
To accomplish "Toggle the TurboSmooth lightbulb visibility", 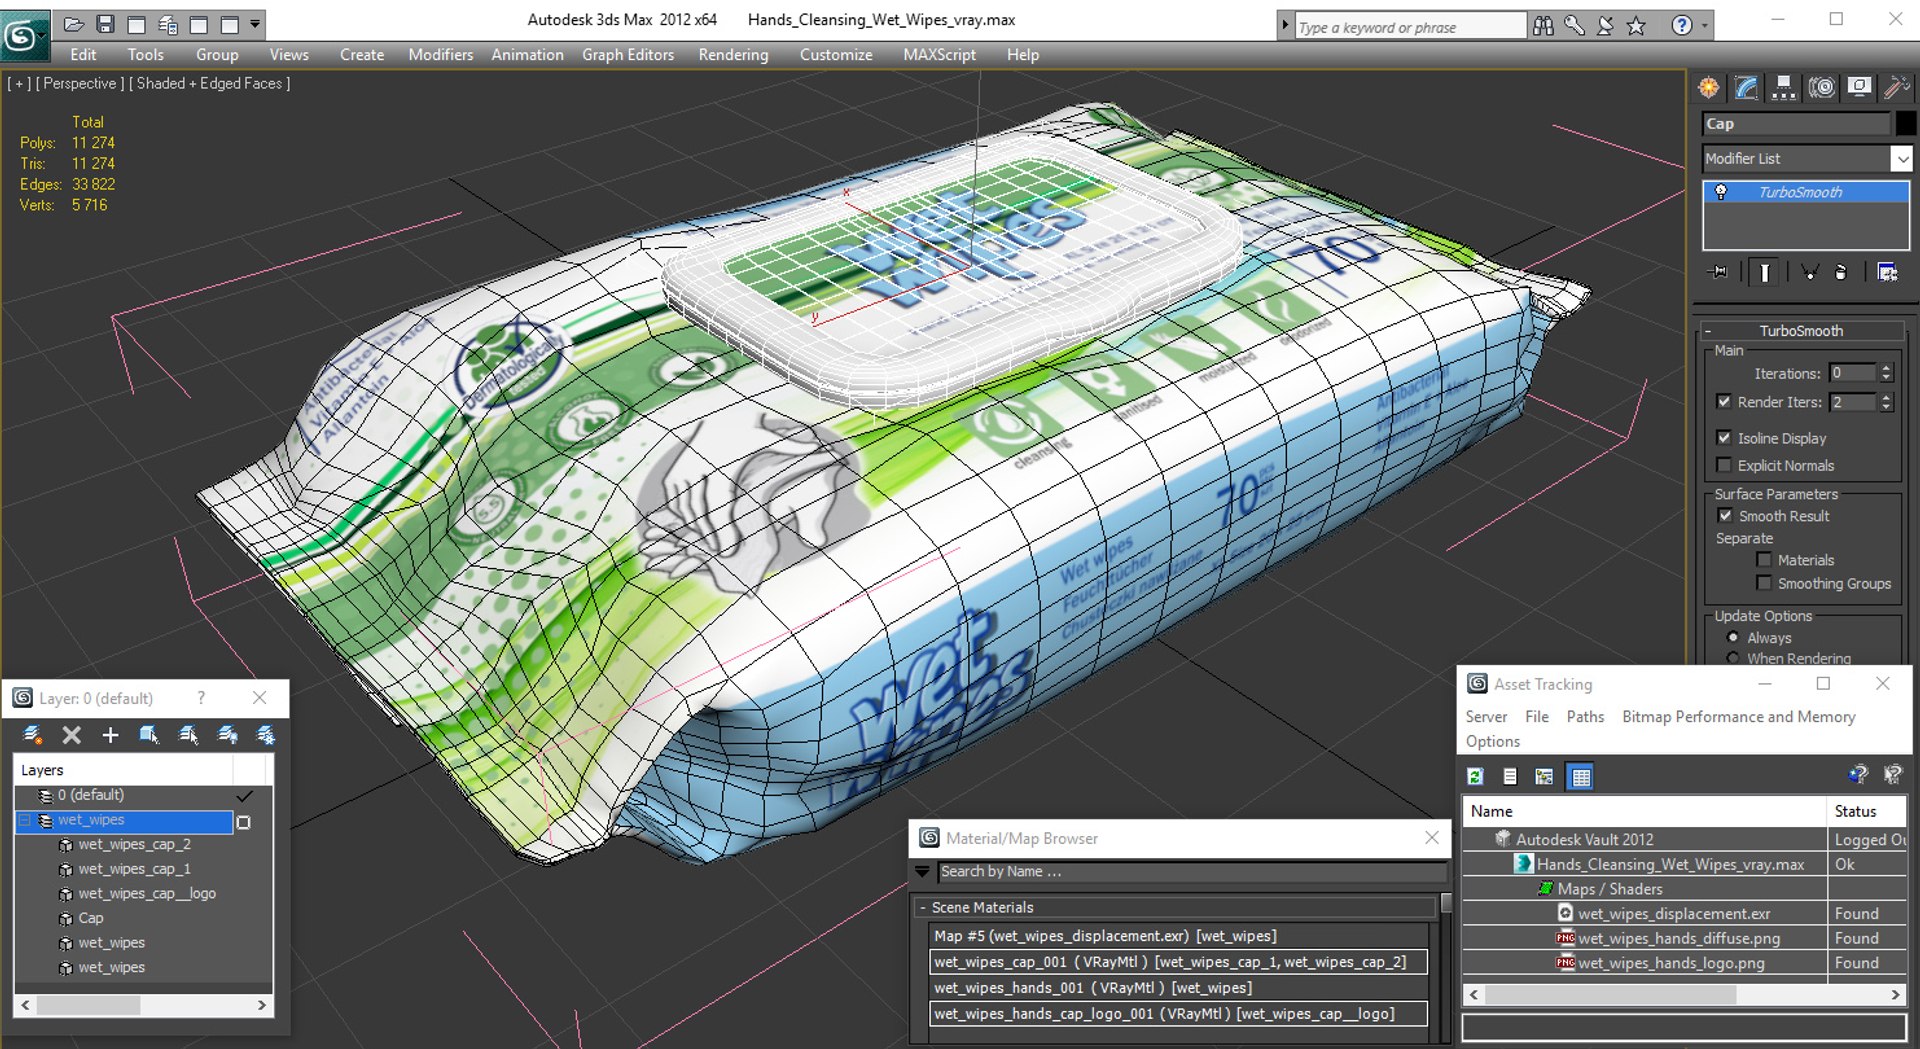I will pyautogui.click(x=1721, y=192).
